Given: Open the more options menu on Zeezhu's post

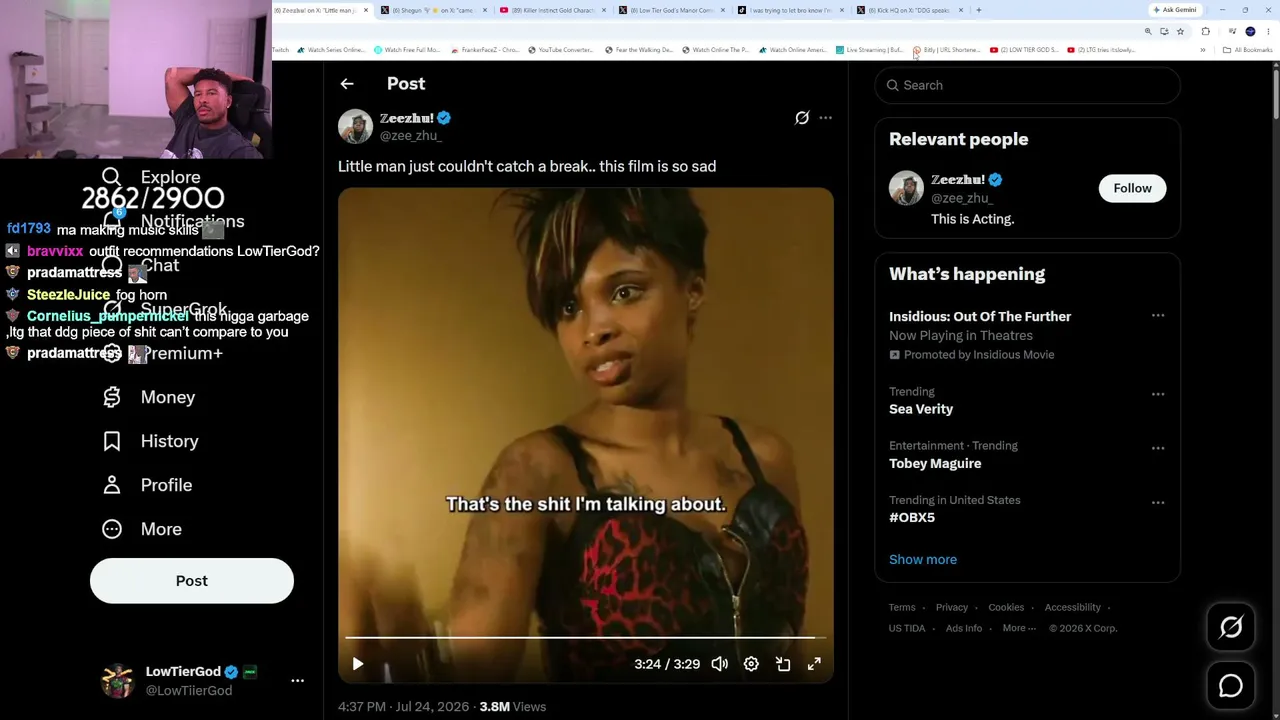Looking at the screenshot, I should (x=825, y=118).
